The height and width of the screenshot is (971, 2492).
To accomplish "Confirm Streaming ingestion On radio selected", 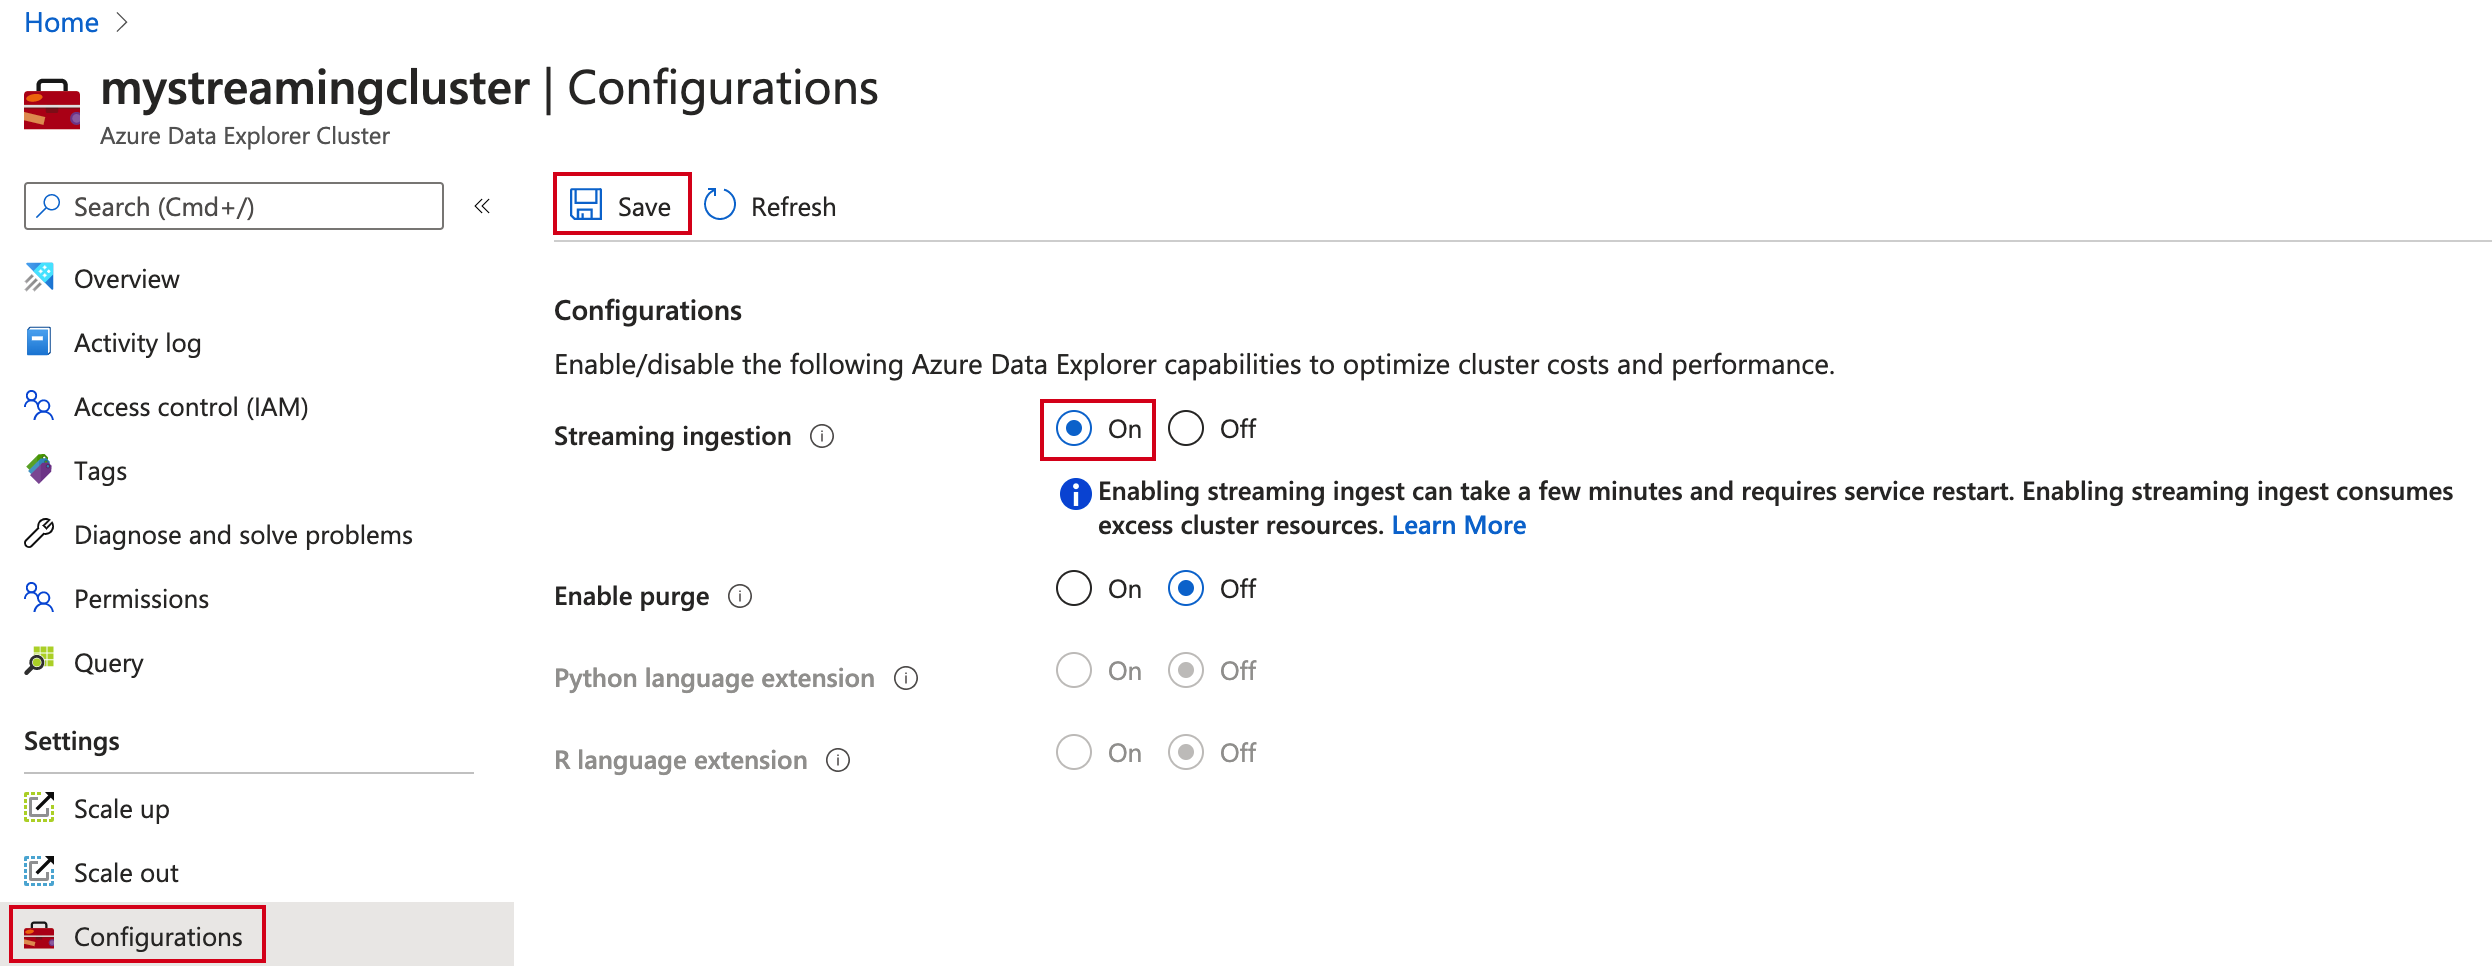I will point(1073,428).
